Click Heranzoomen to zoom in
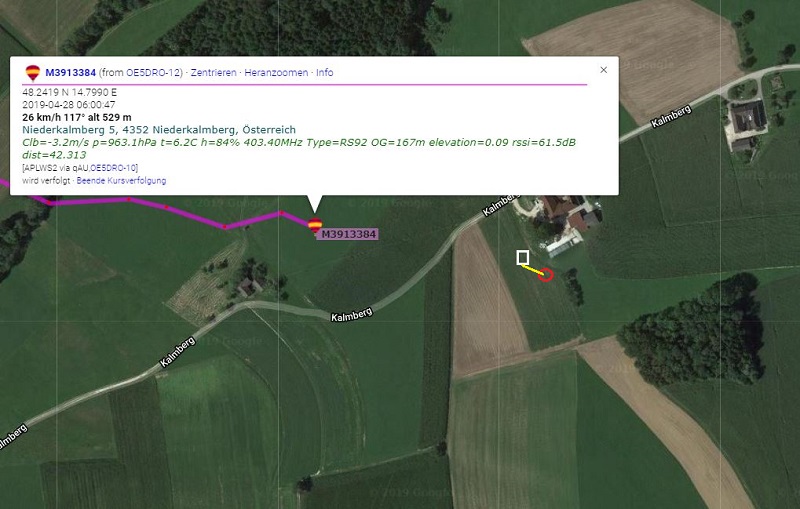Image resolution: width=800 pixels, height=509 pixels. pyautogui.click(x=276, y=72)
